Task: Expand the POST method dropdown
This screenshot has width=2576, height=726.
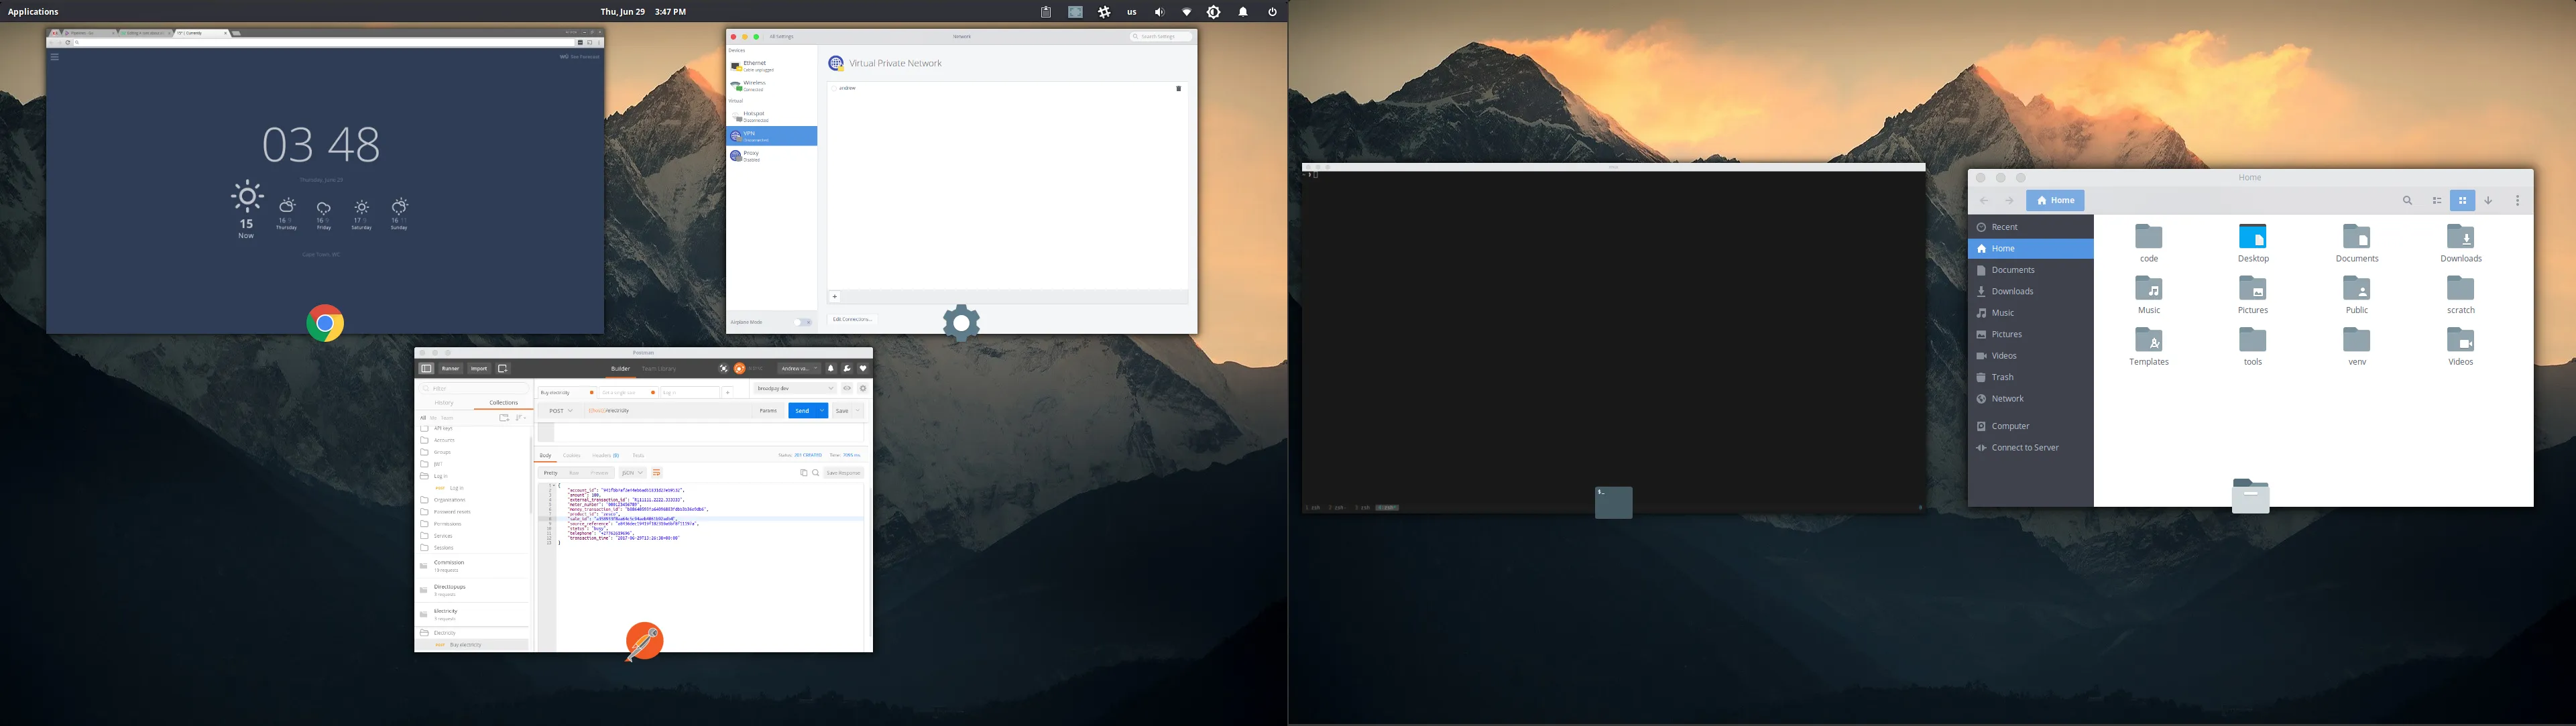Action: (x=560, y=410)
